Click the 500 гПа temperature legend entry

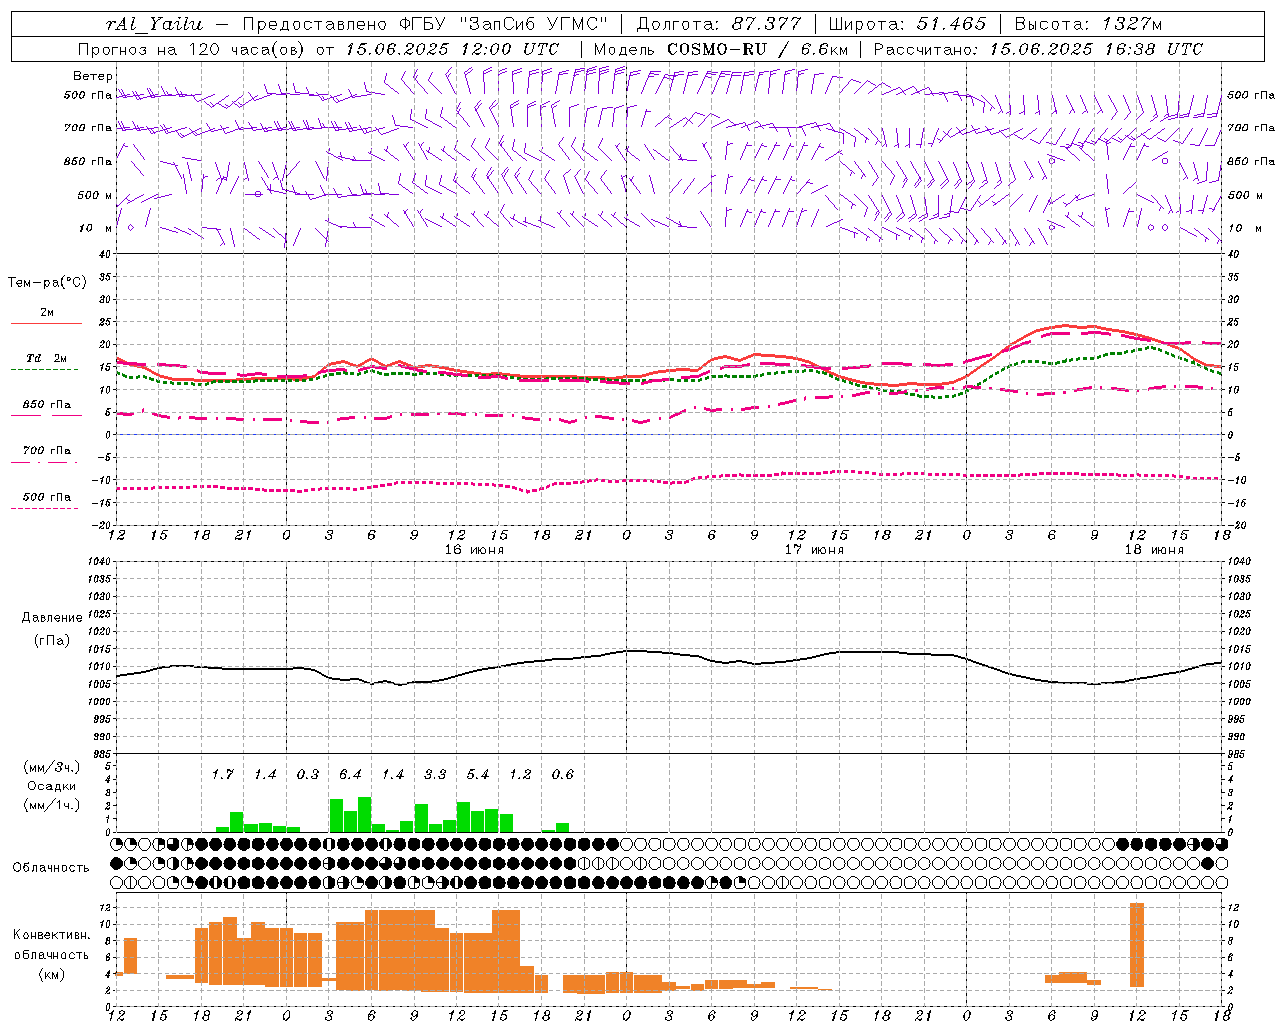tap(47, 497)
